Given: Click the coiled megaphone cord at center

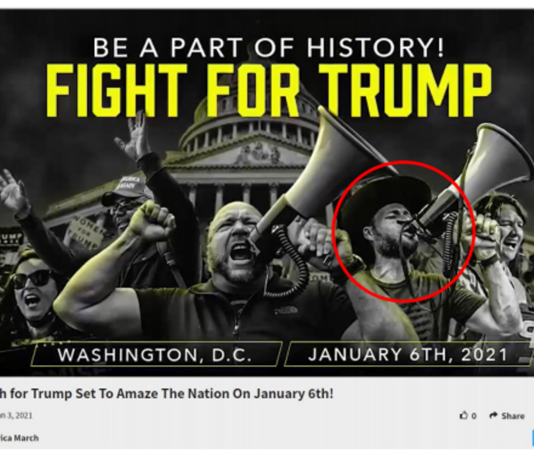Looking at the screenshot, I should pos(289,259).
